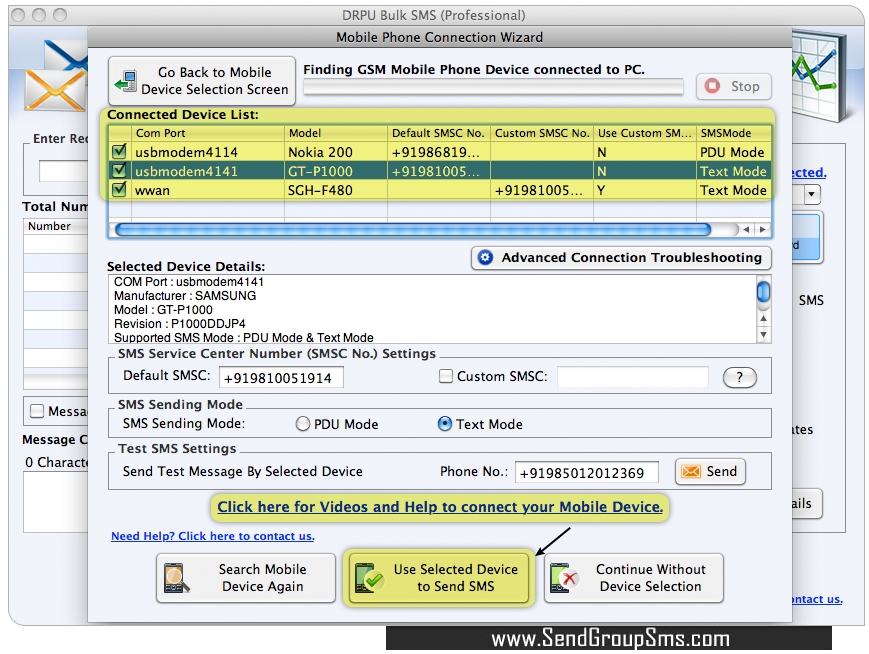Click the contact us link in main window
869x654 pixels.
coord(817,599)
